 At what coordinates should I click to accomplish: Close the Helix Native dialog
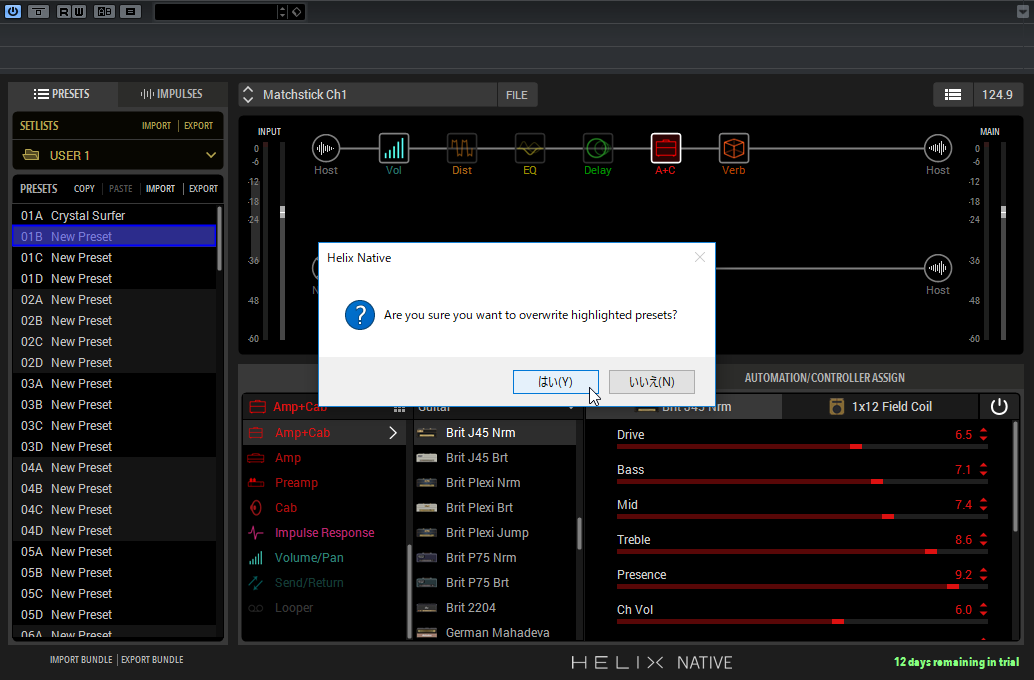[700, 257]
